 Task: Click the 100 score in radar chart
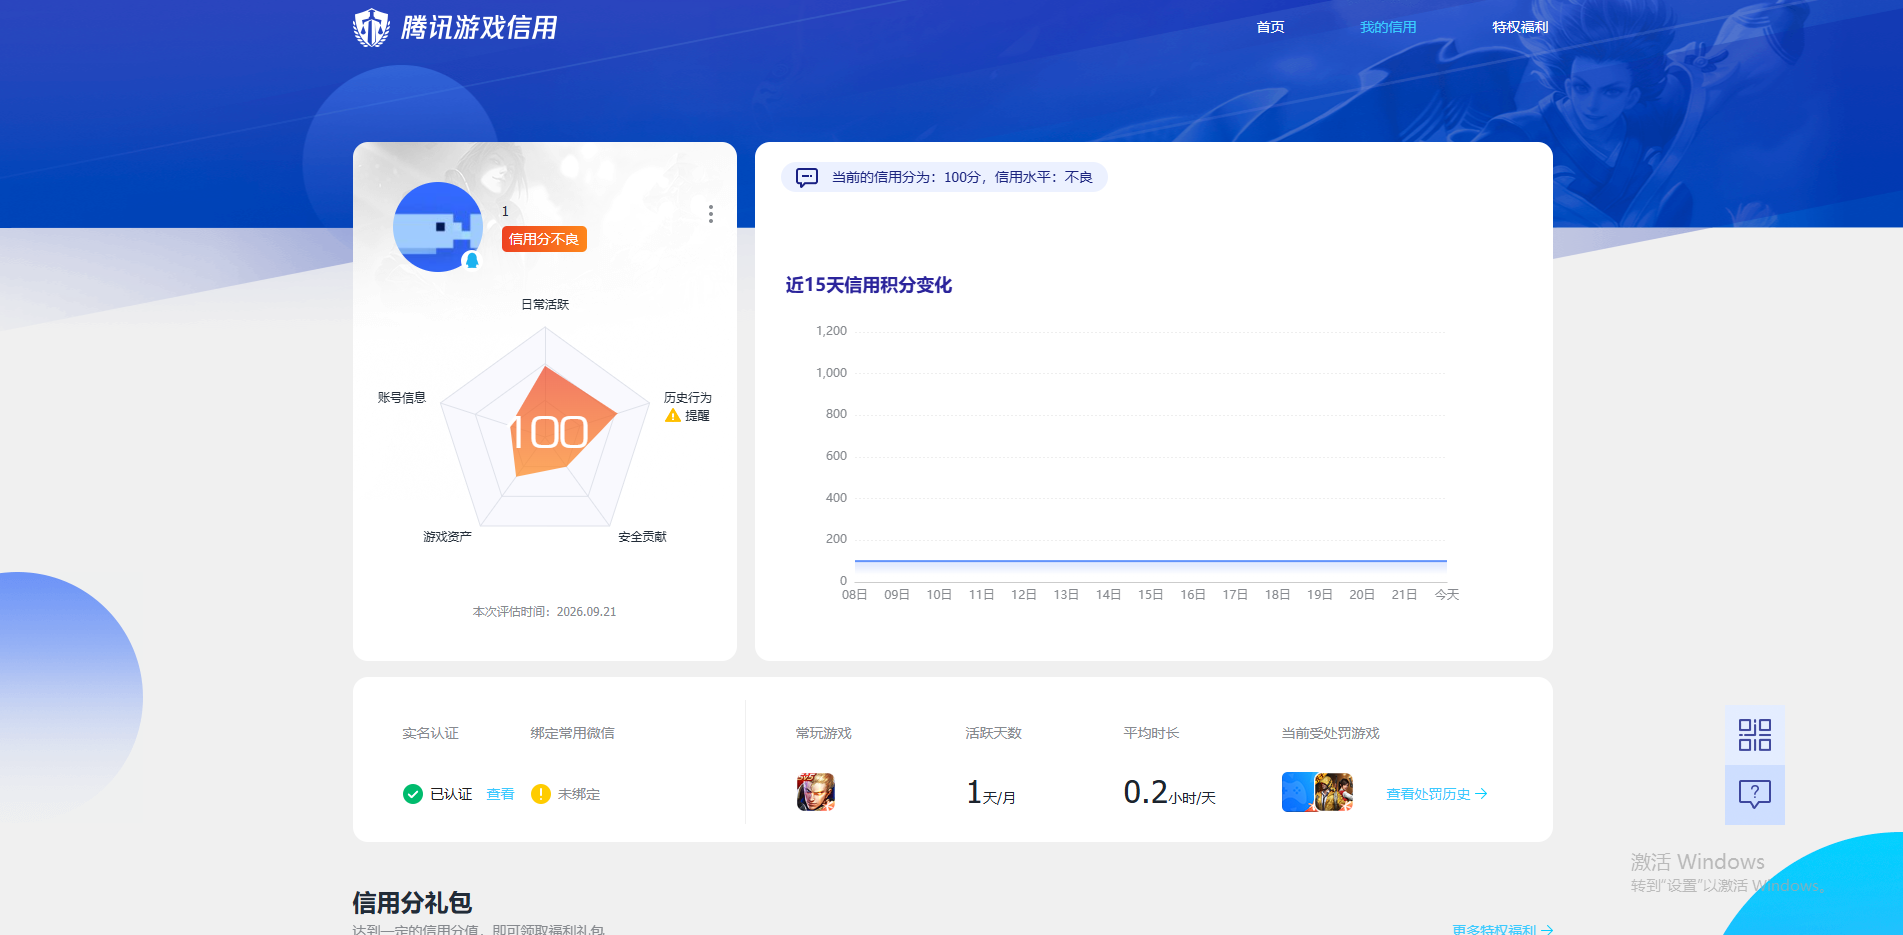tap(549, 433)
